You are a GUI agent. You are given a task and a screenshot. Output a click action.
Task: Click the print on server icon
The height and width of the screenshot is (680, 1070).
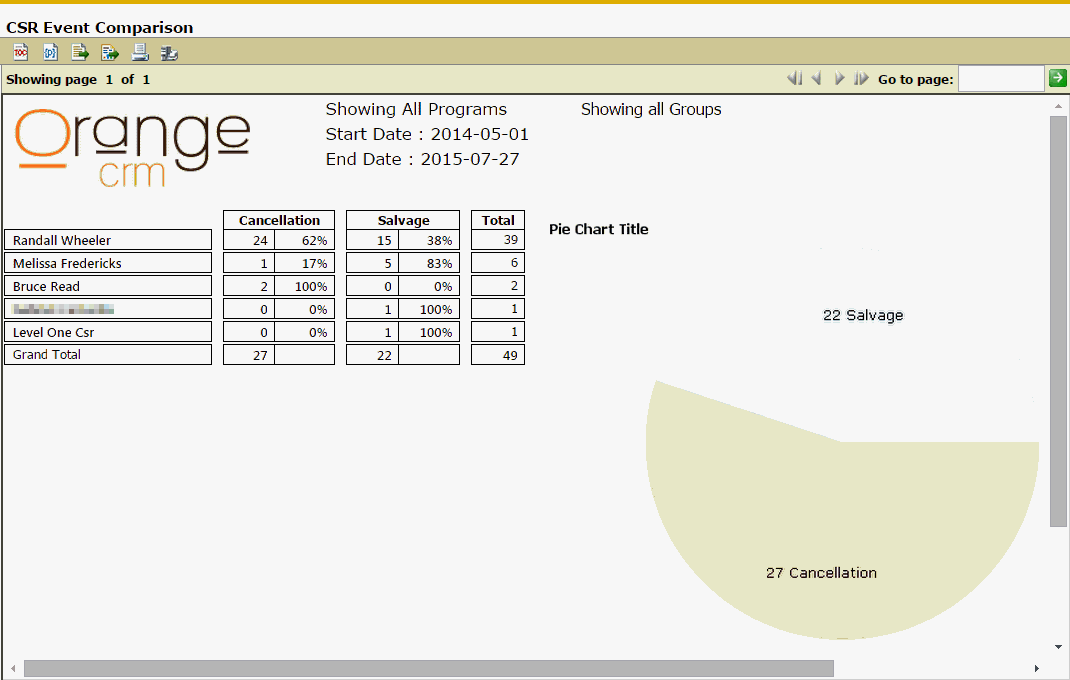pyautogui.click(x=169, y=53)
